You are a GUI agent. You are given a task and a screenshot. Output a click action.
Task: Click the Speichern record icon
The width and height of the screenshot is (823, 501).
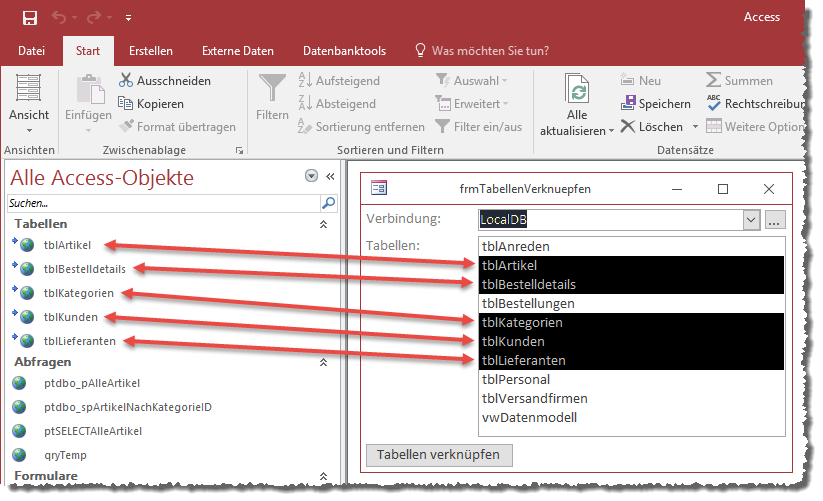[628, 103]
